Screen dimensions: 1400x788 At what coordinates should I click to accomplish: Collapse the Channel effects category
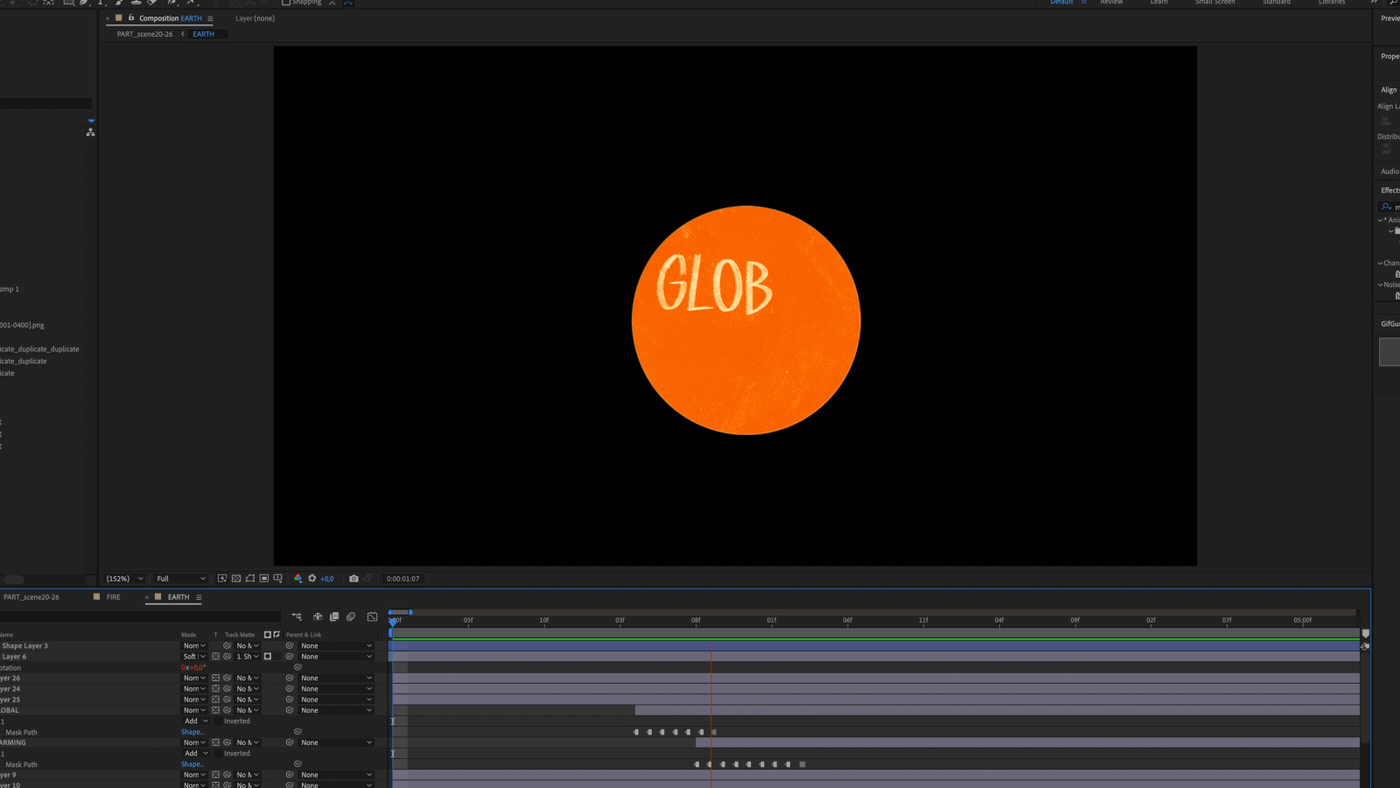point(1381,263)
